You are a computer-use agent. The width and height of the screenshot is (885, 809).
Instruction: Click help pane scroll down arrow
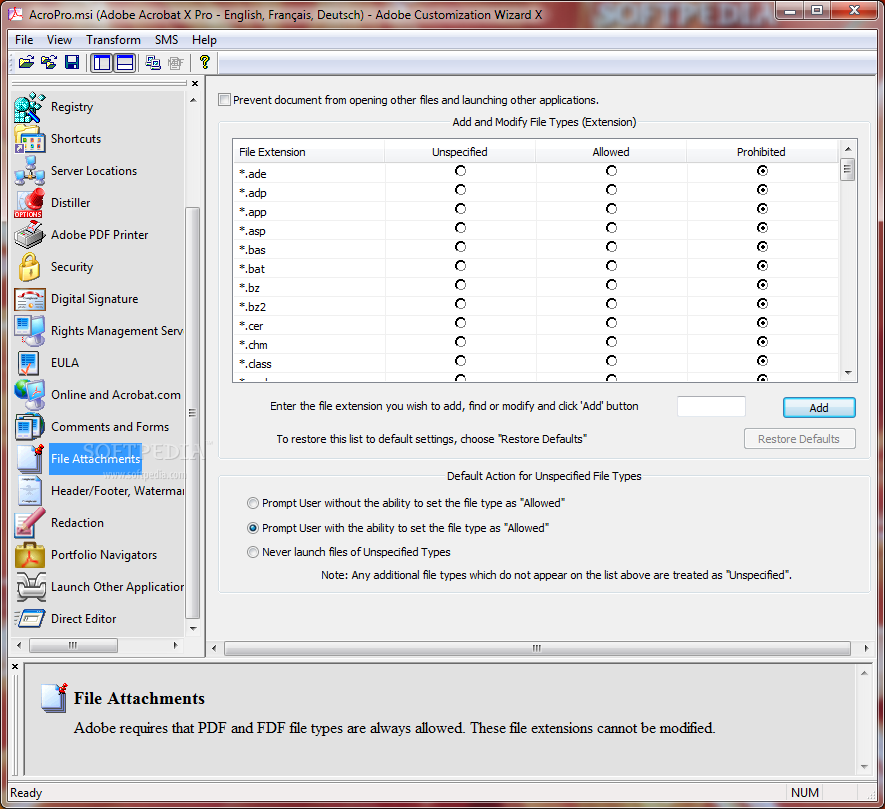864,766
